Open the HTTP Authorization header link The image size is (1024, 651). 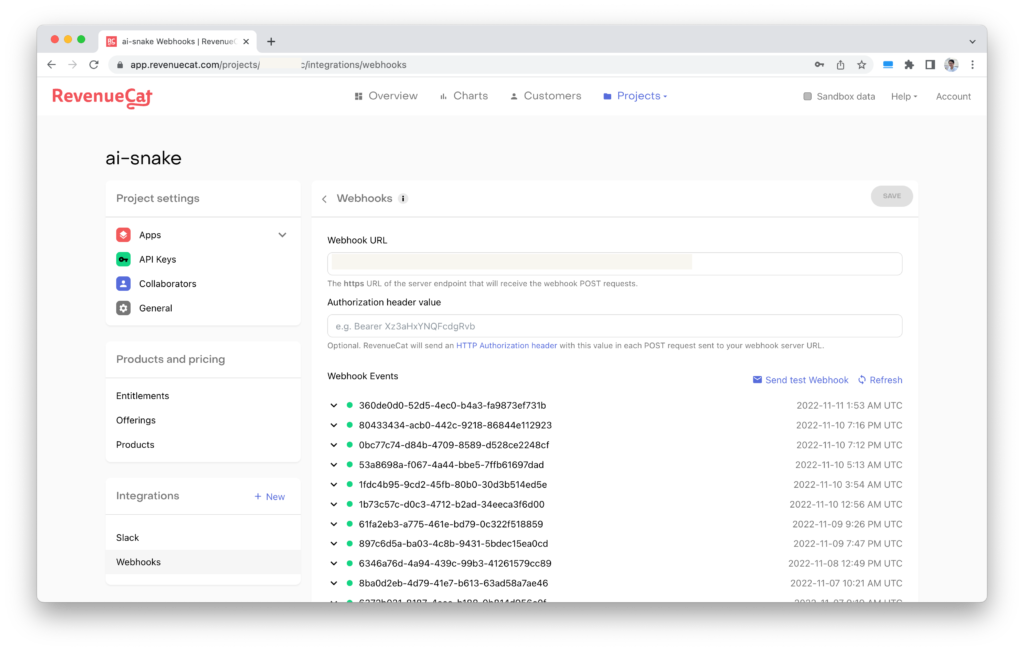[x=507, y=346]
